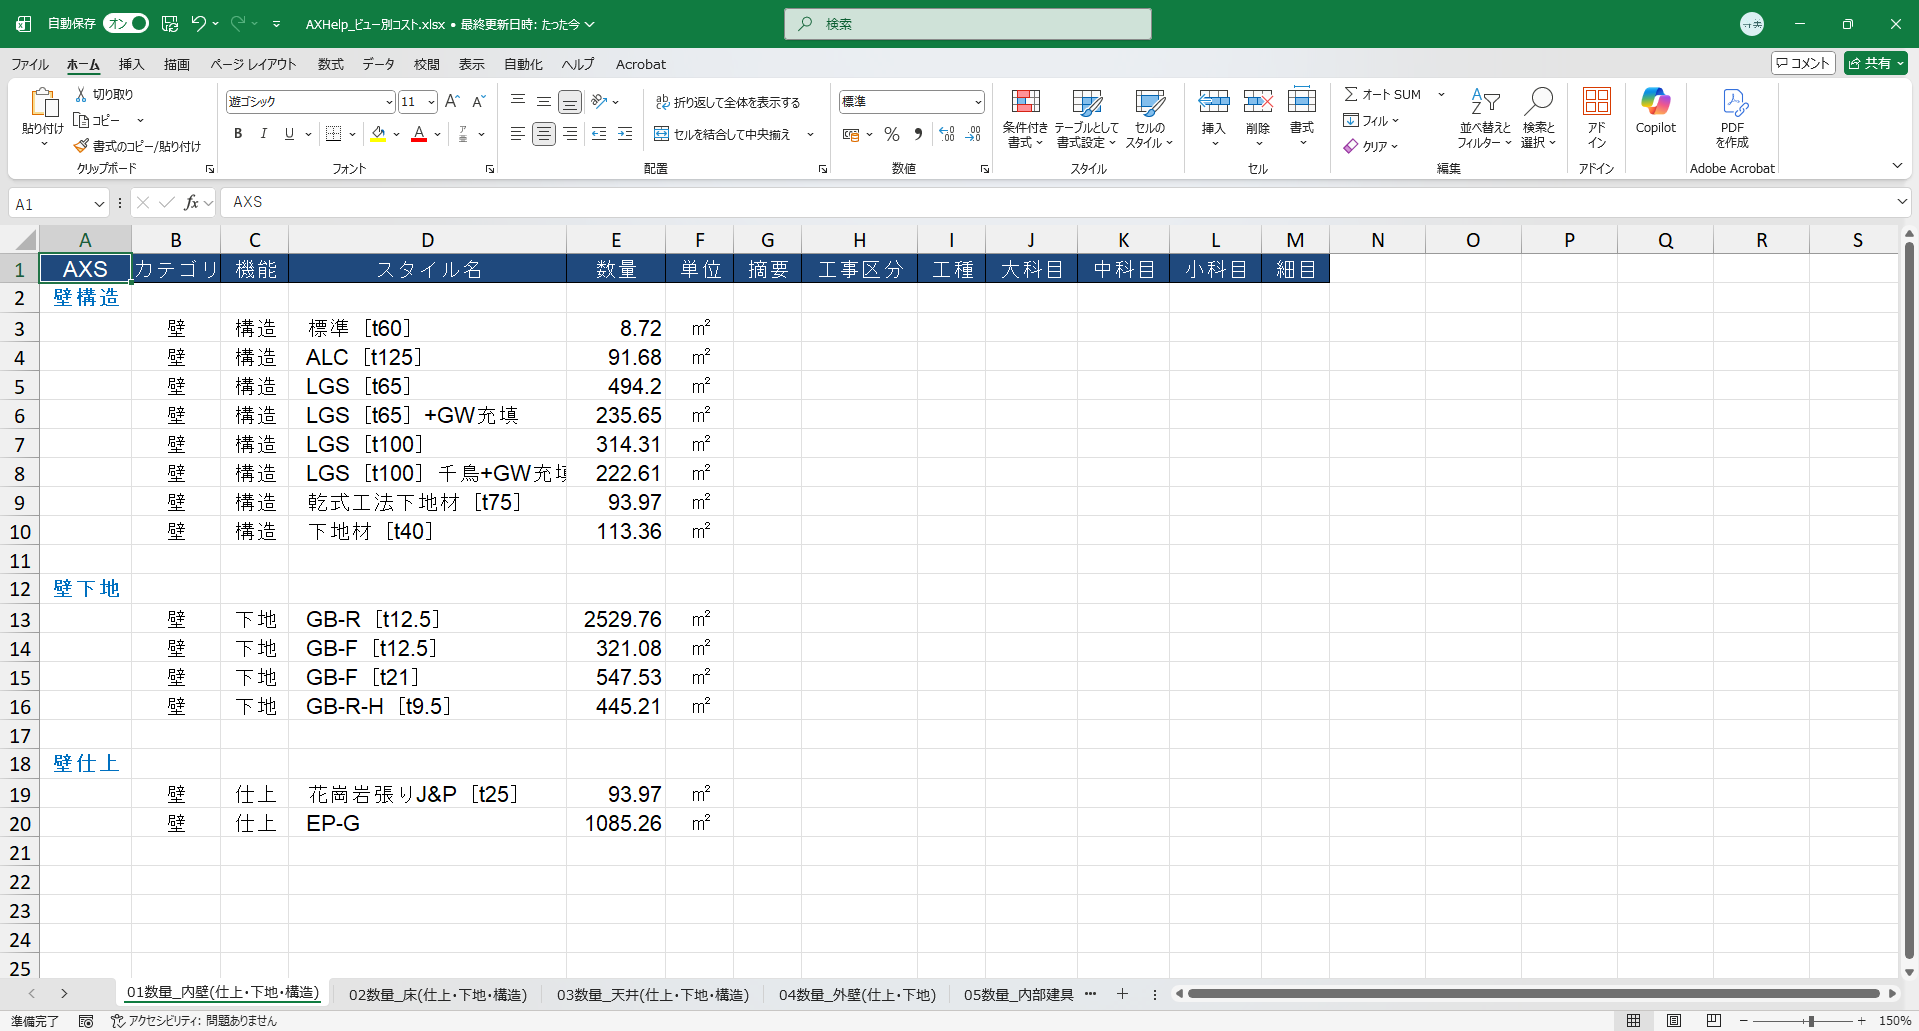The width and height of the screenshot is (1919, 1031).
Task: Click the Insert Function fx icon
Action: click(x=191, y=203)
